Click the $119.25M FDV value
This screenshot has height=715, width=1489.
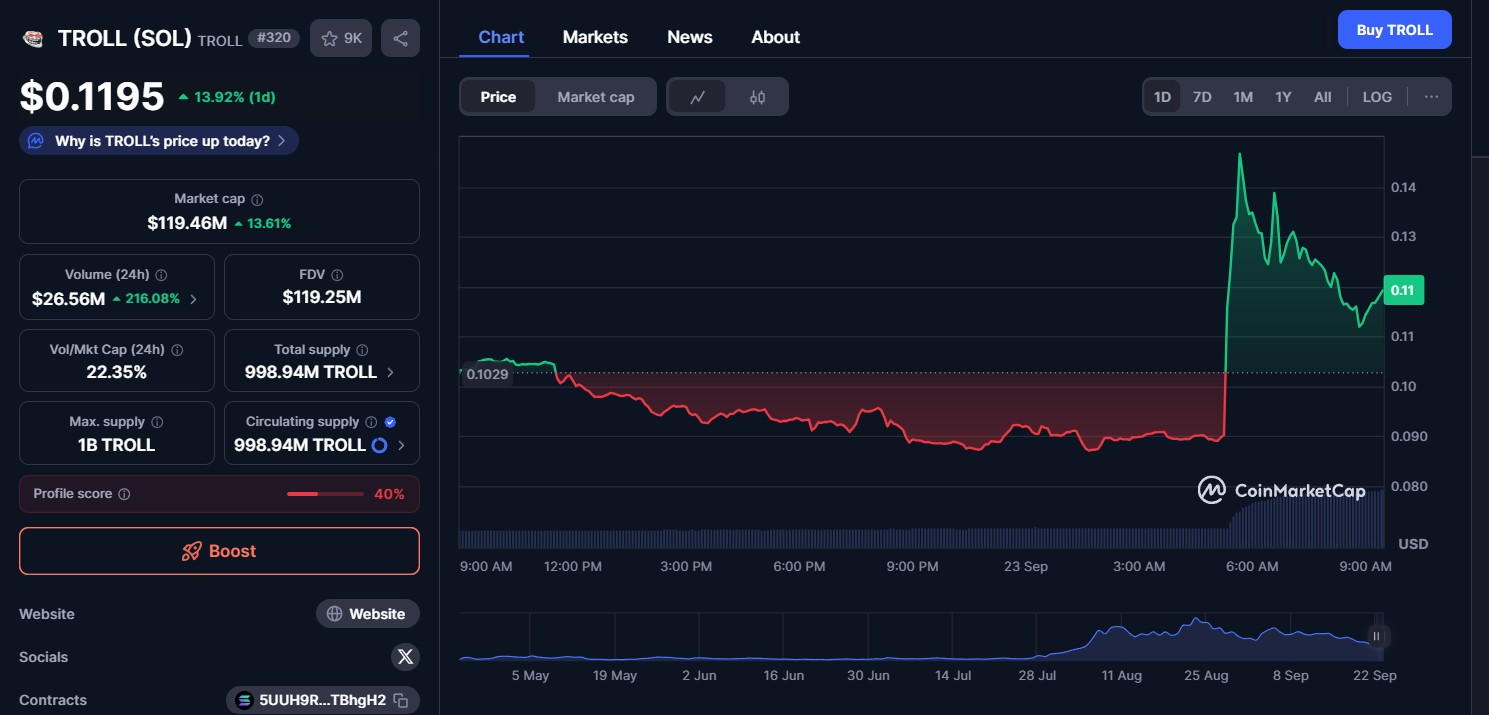(x=321, y=297)
